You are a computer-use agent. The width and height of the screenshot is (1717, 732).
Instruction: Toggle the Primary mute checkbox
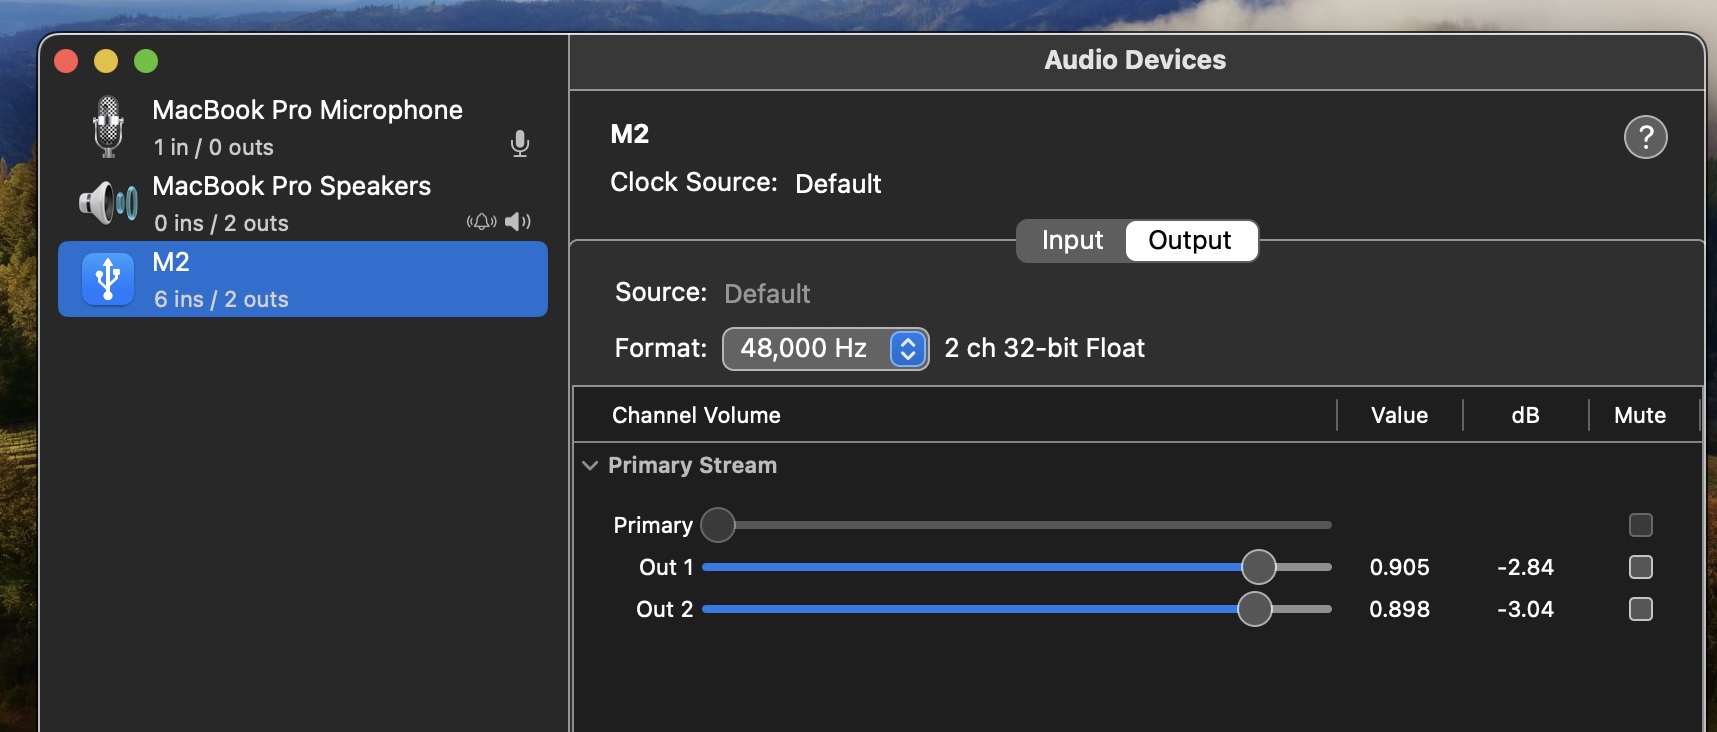1641,525
